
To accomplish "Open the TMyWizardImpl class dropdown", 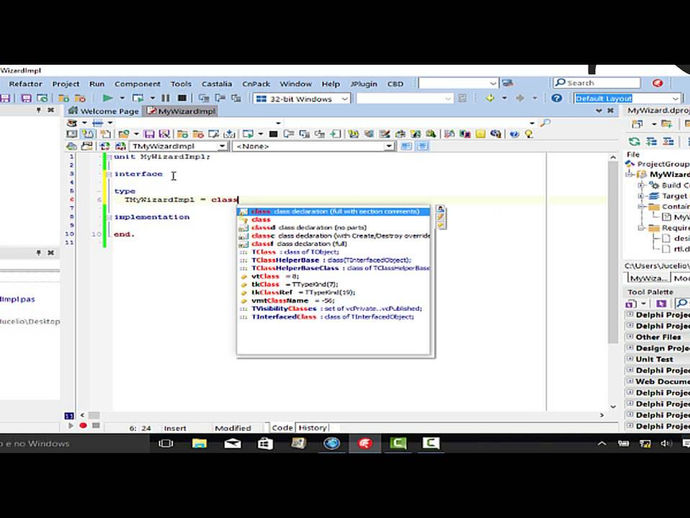I will 222,146.
